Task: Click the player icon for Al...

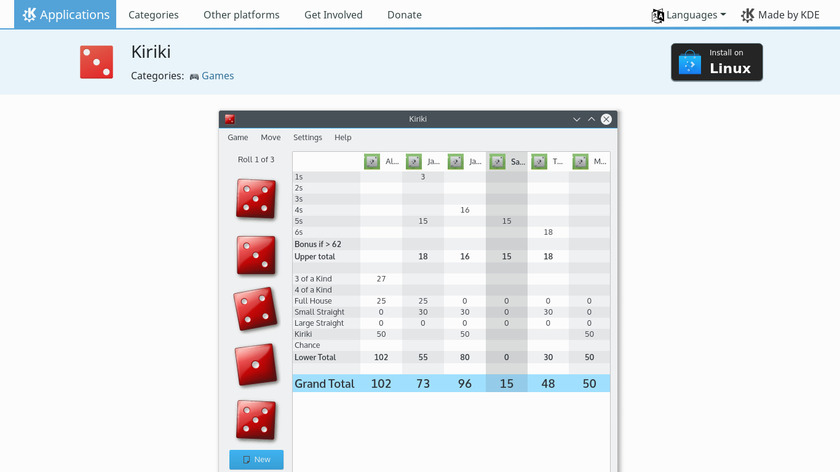Action: pos(372,161)
